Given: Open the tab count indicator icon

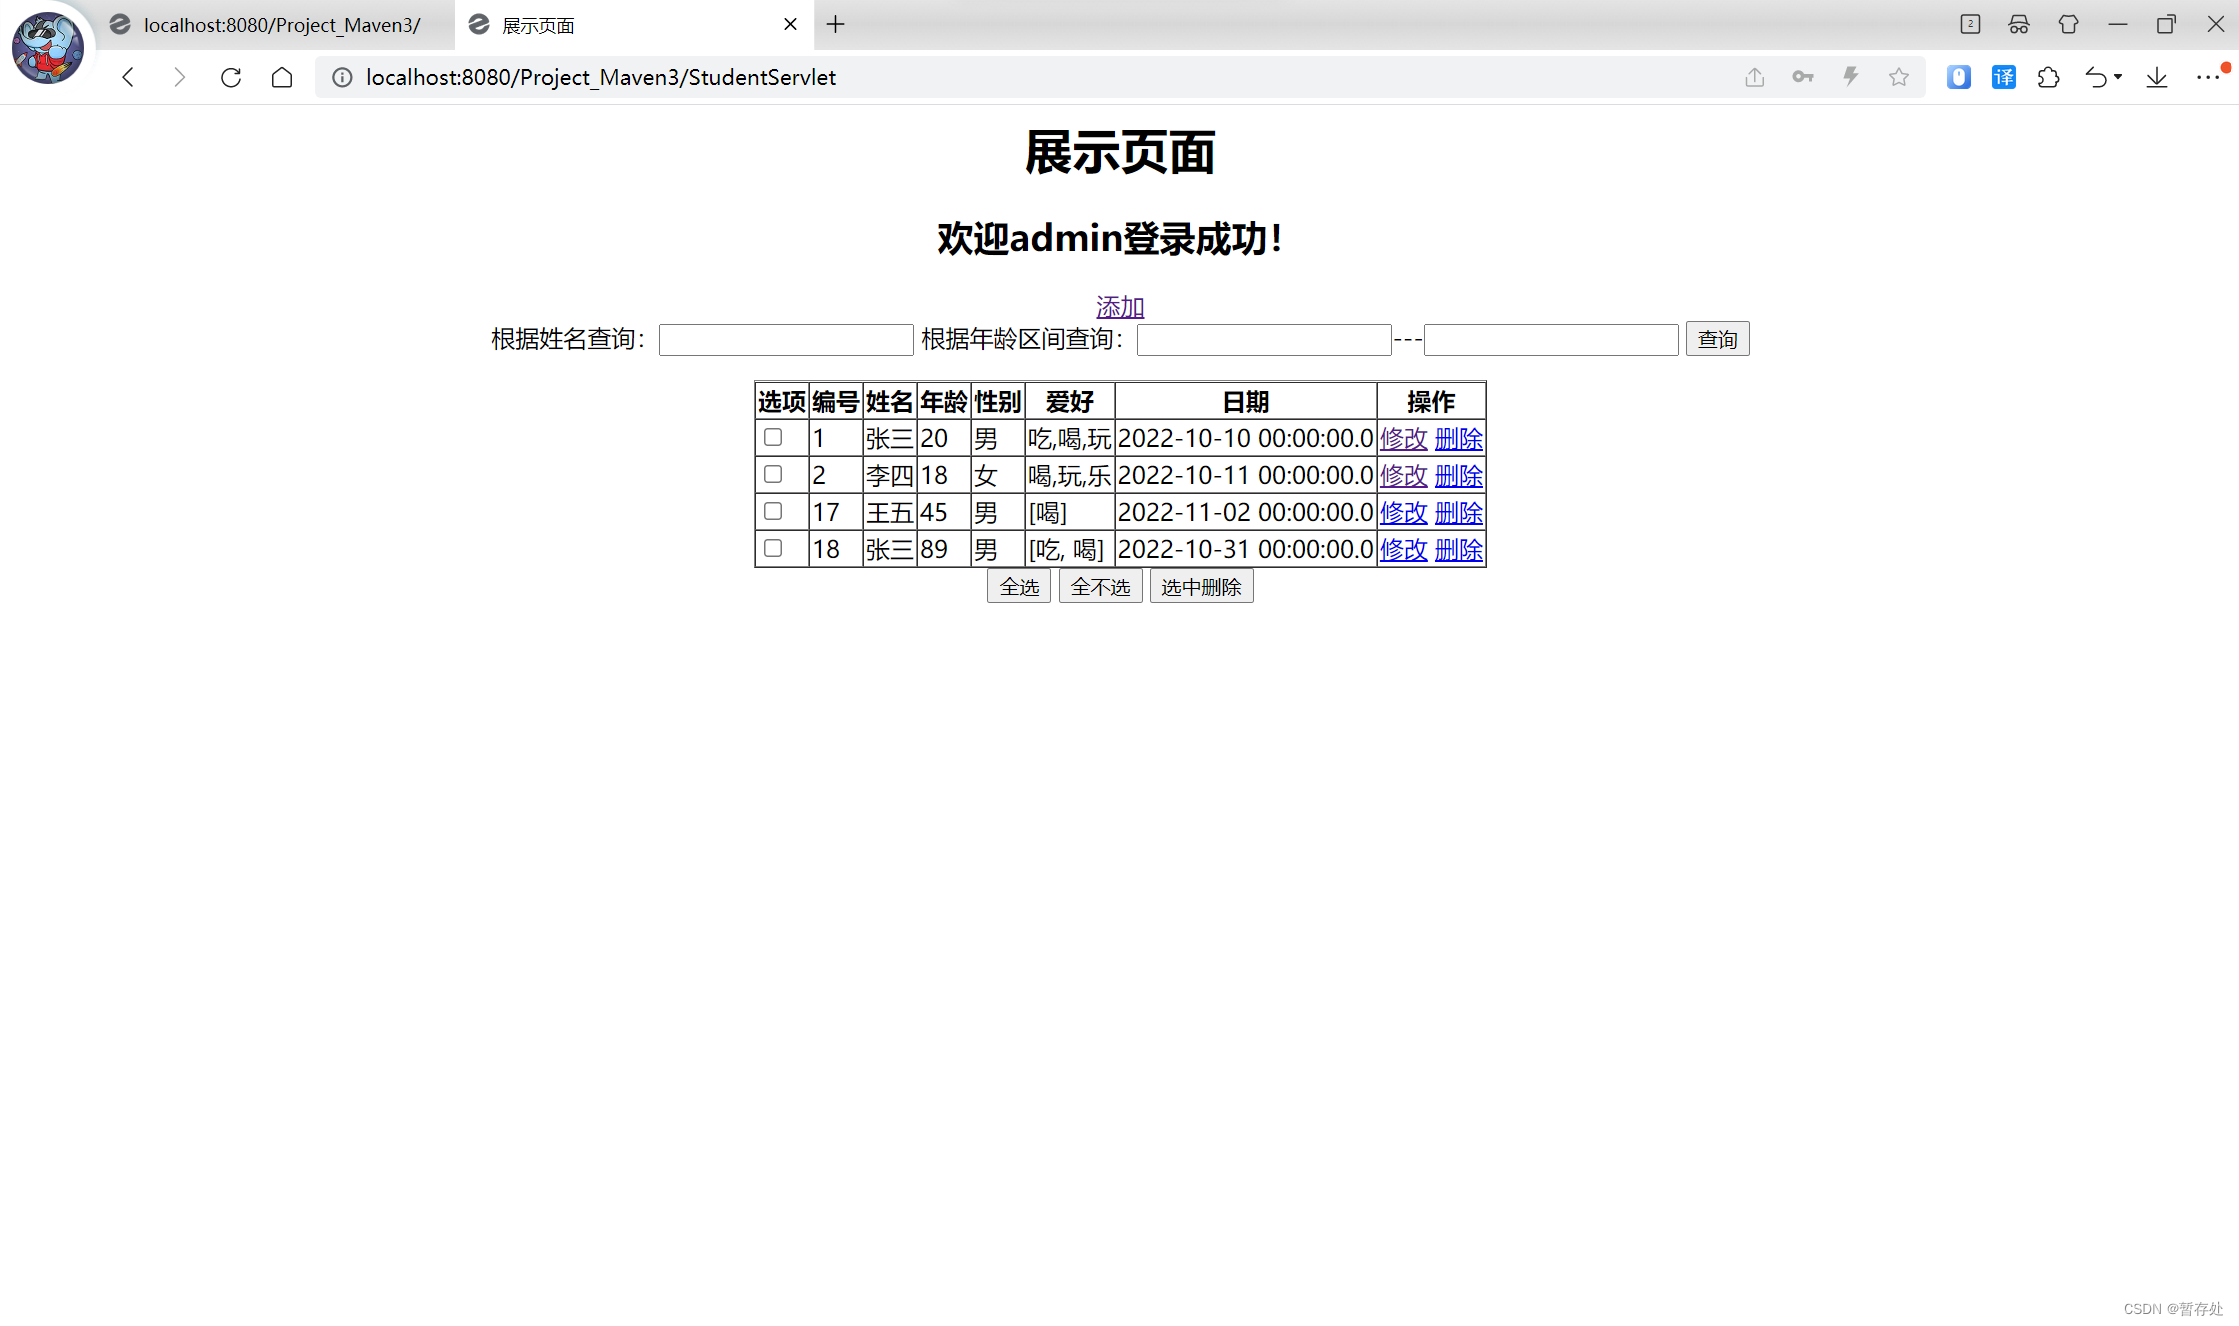Looking at the screenshot, I should (1970, 24).
